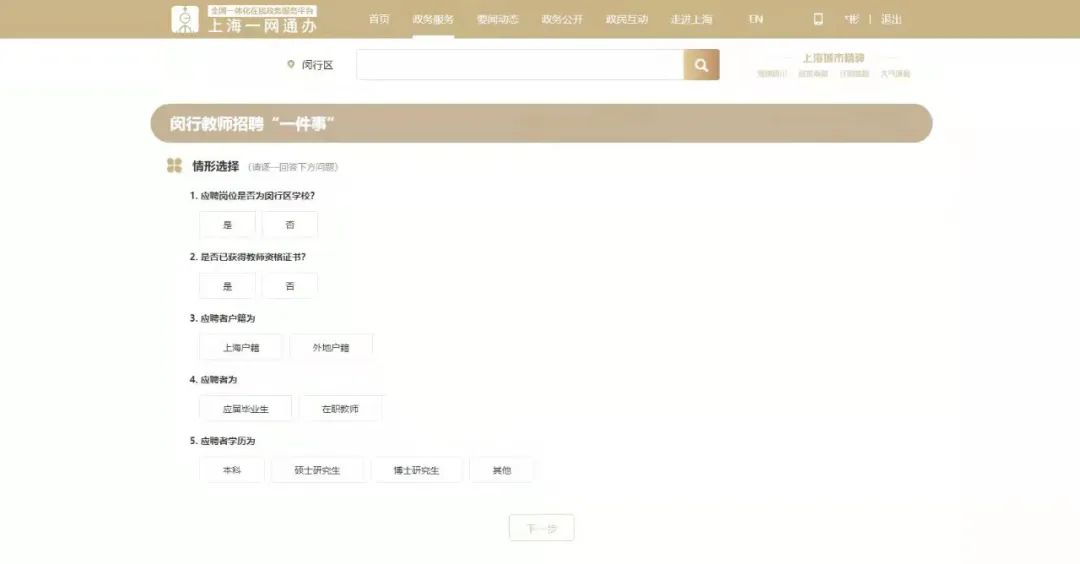Open the mobile phone icon in header
Viewport: 1080px width, 564px height.
click(x=818, y=19)
